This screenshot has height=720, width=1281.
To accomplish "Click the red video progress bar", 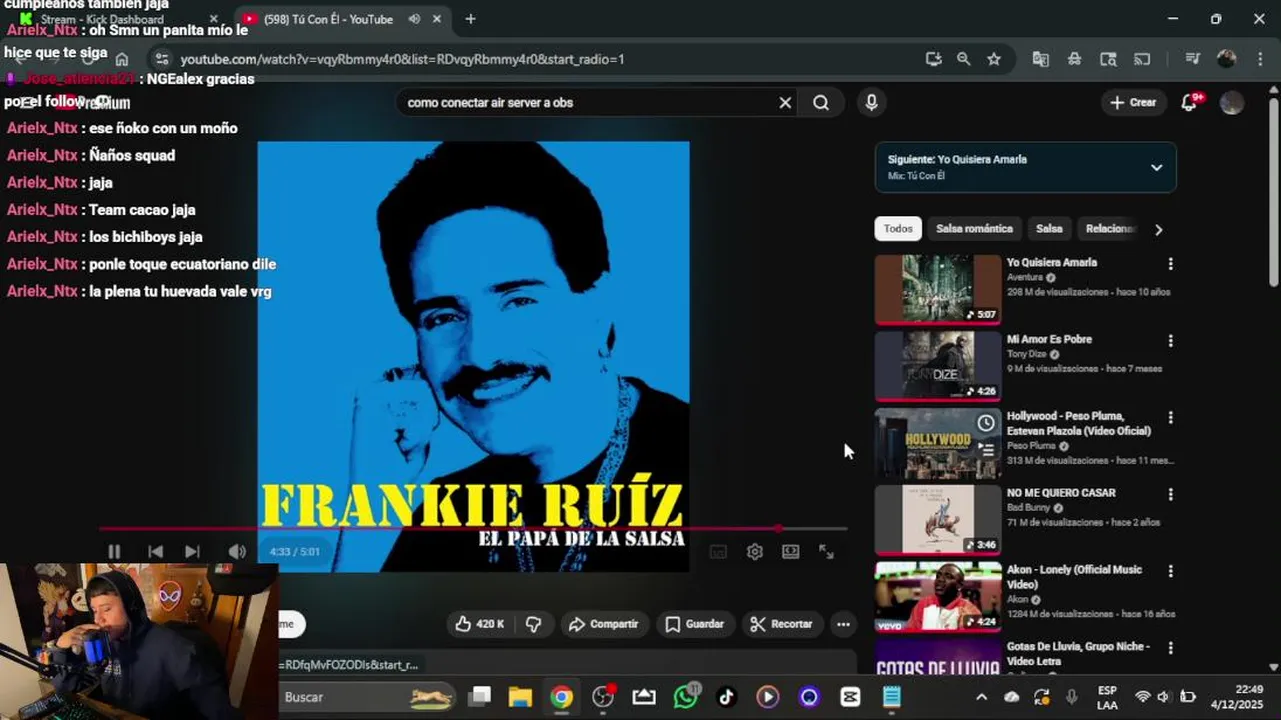I will [472, 528].
